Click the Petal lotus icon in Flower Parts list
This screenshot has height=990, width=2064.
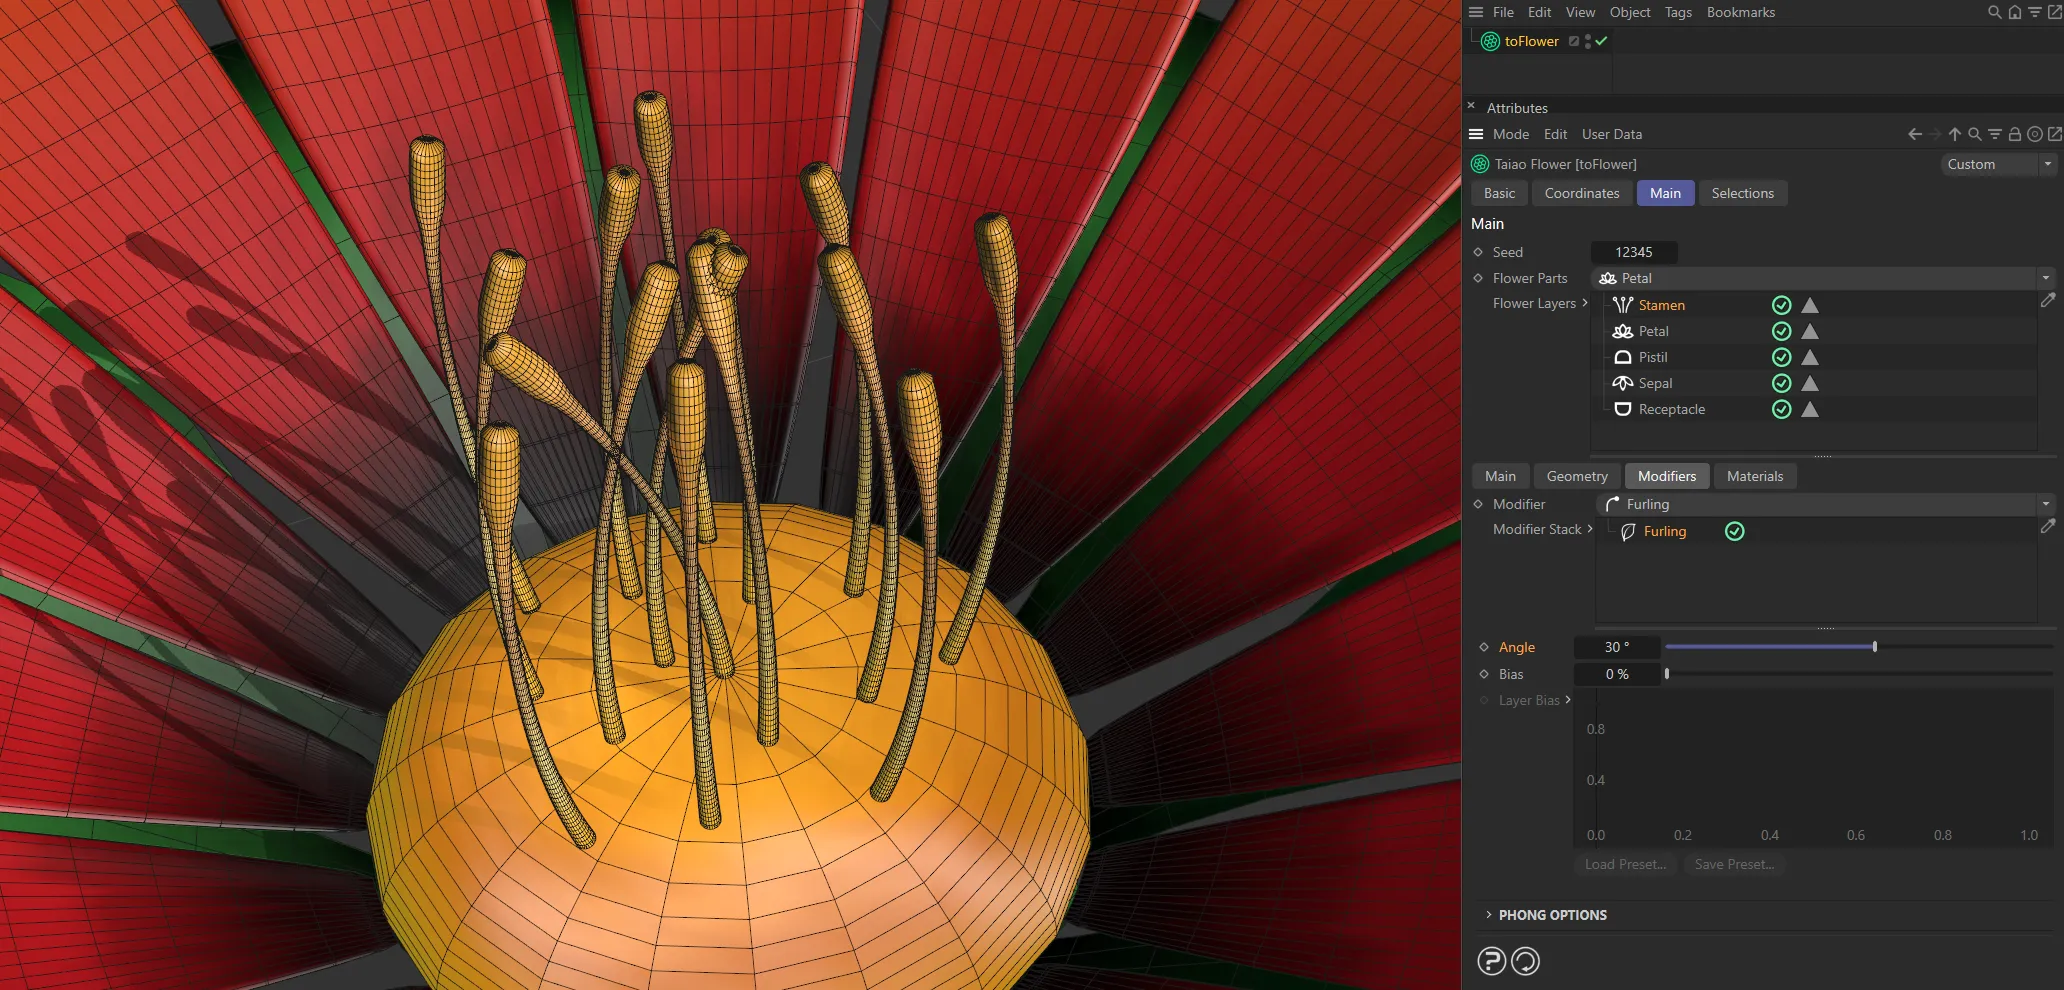[1622, 331]
